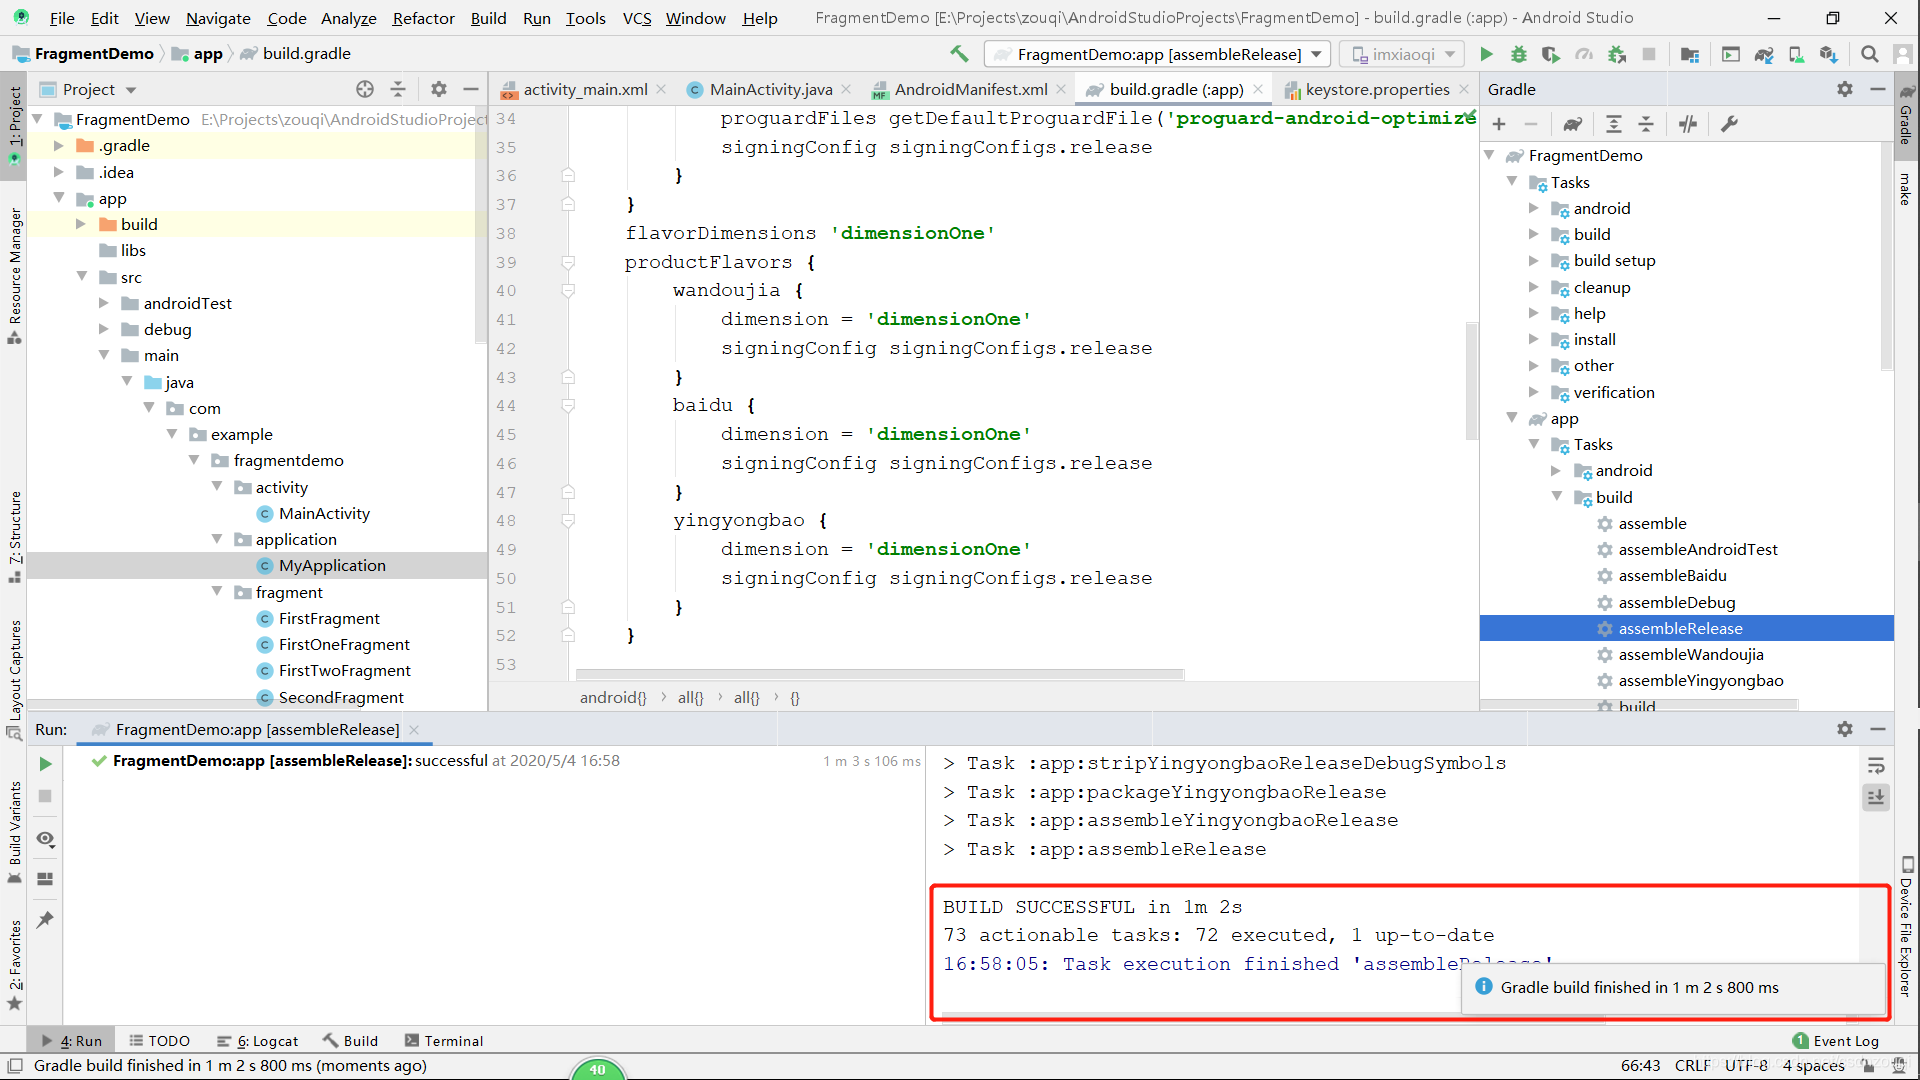Screen dimensions: 1920x1080
Task: Collapse the fragment package node
Action: (217, 592)
